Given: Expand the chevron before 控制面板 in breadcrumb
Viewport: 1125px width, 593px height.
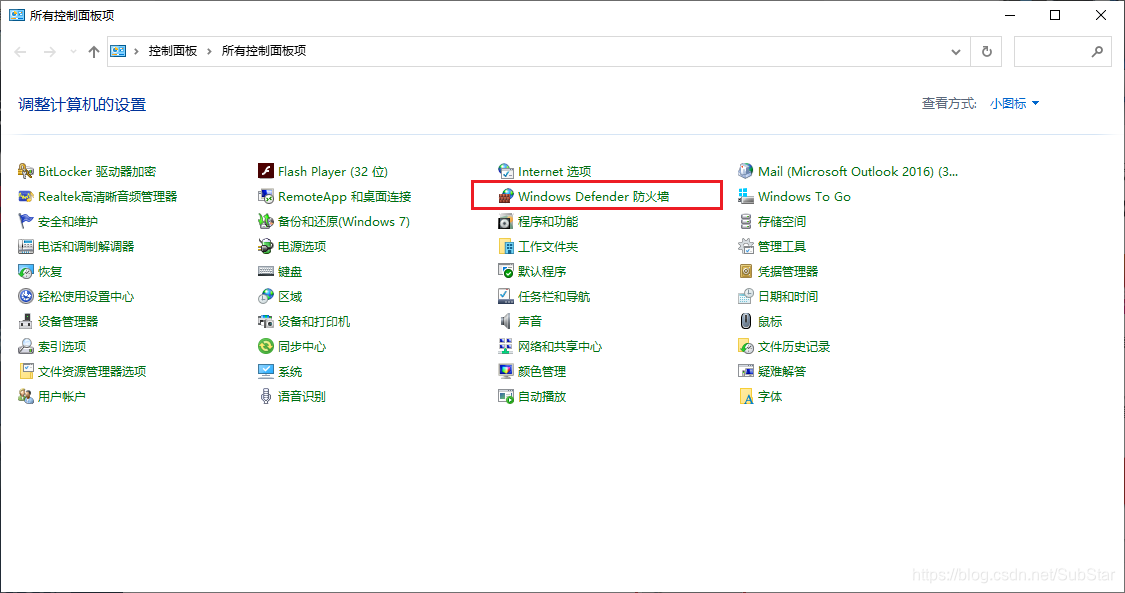Looking at the screenshot, I should click(x=136, y=51).
